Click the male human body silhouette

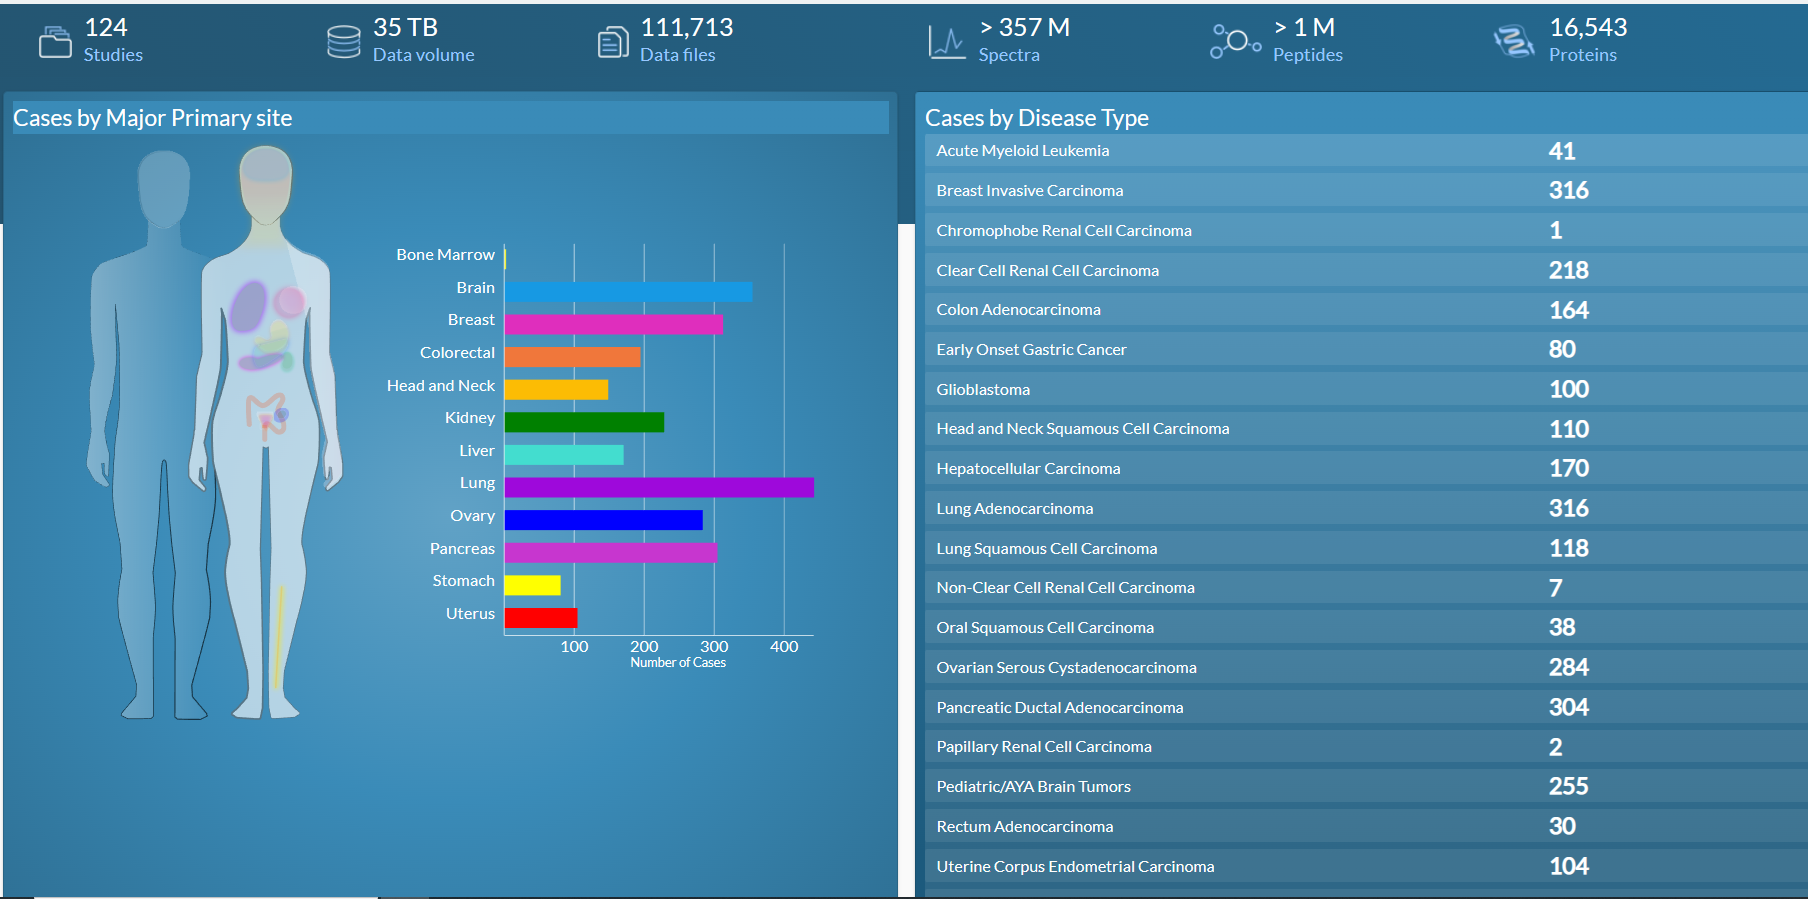click(x=150, y=434)
